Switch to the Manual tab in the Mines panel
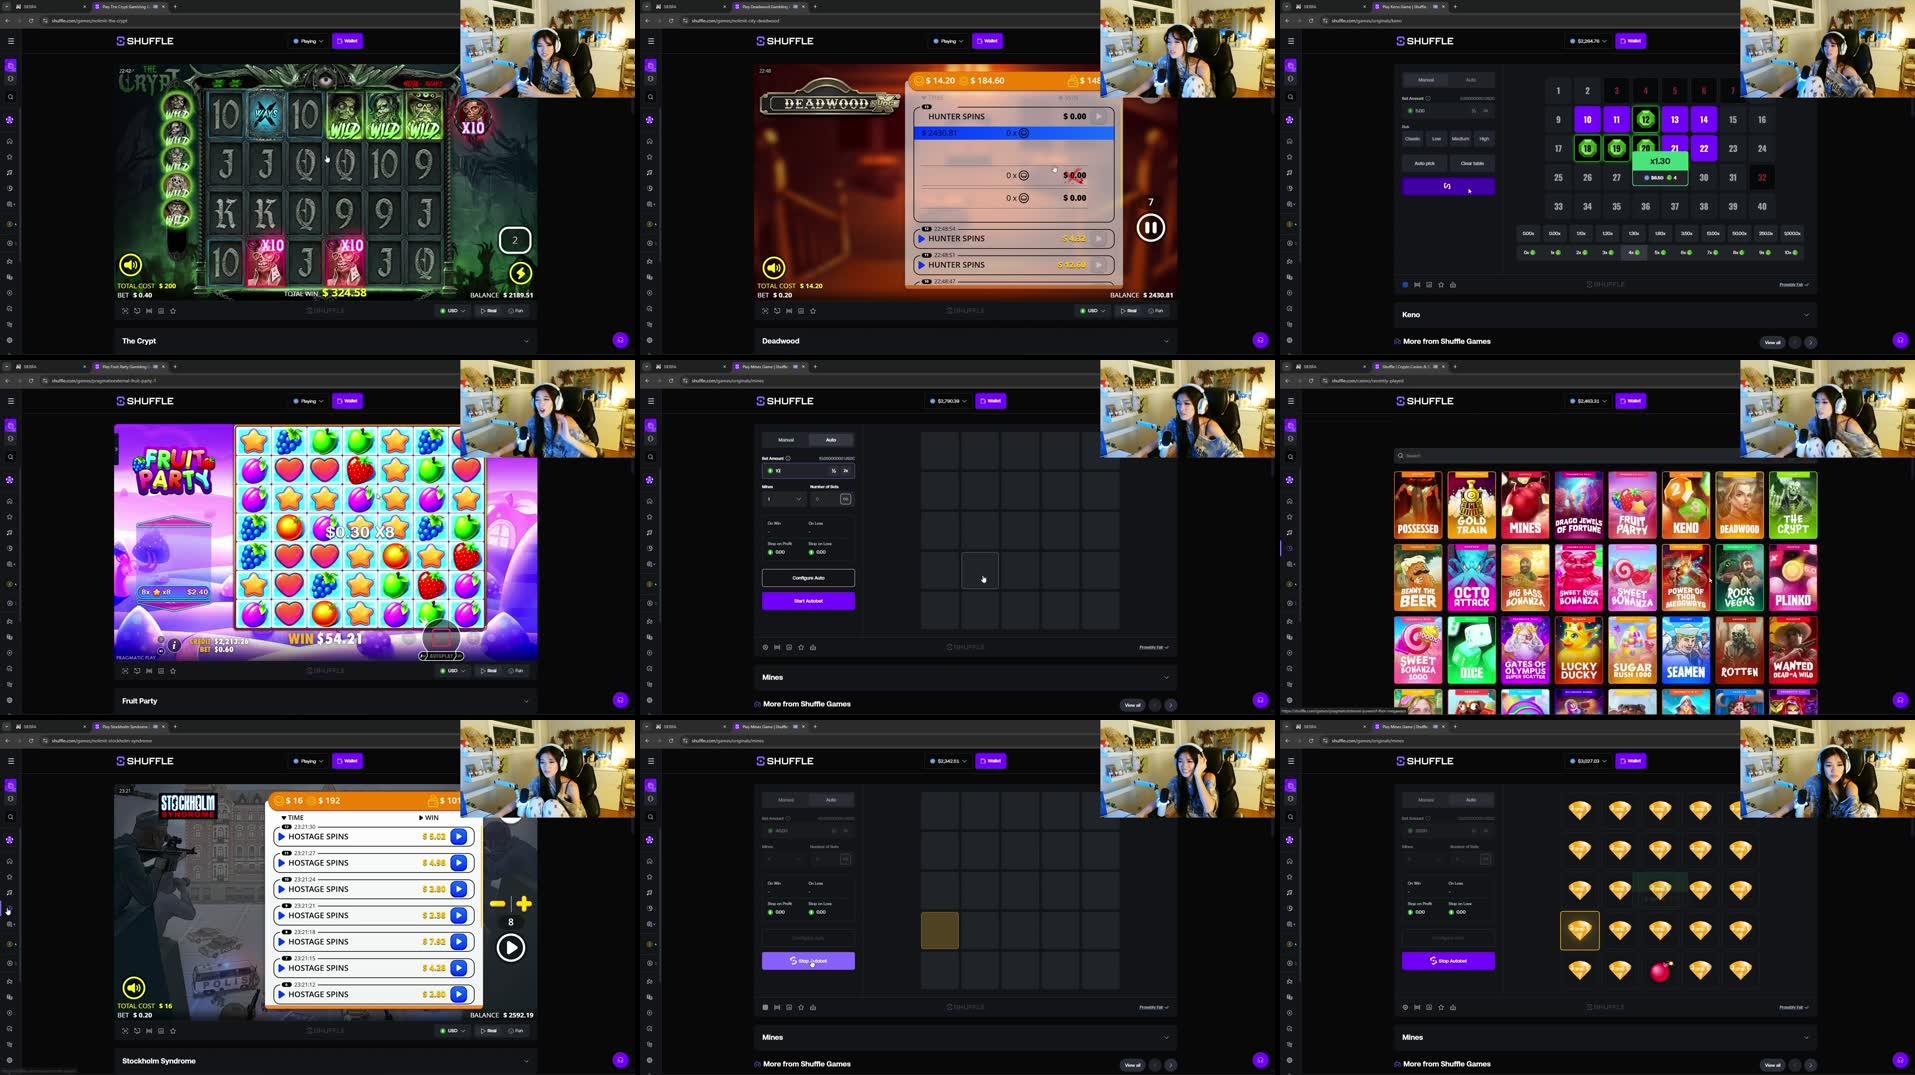1915x1075 pixels. pos(786,440)
